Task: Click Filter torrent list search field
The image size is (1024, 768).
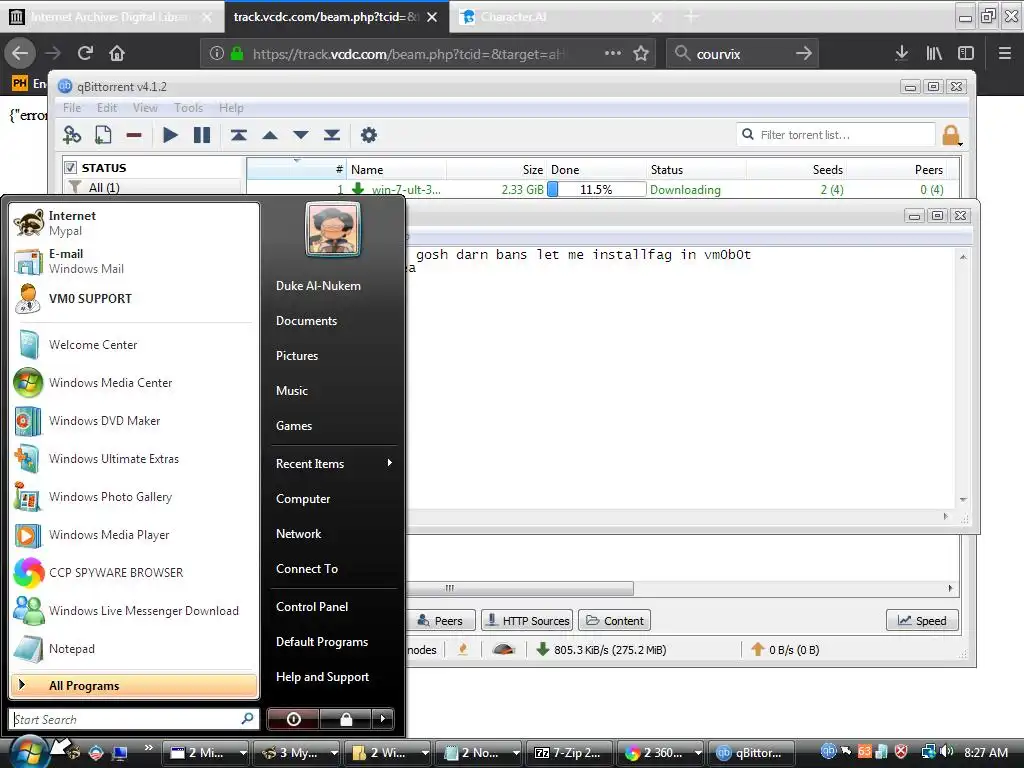Action: pos(836,135)
